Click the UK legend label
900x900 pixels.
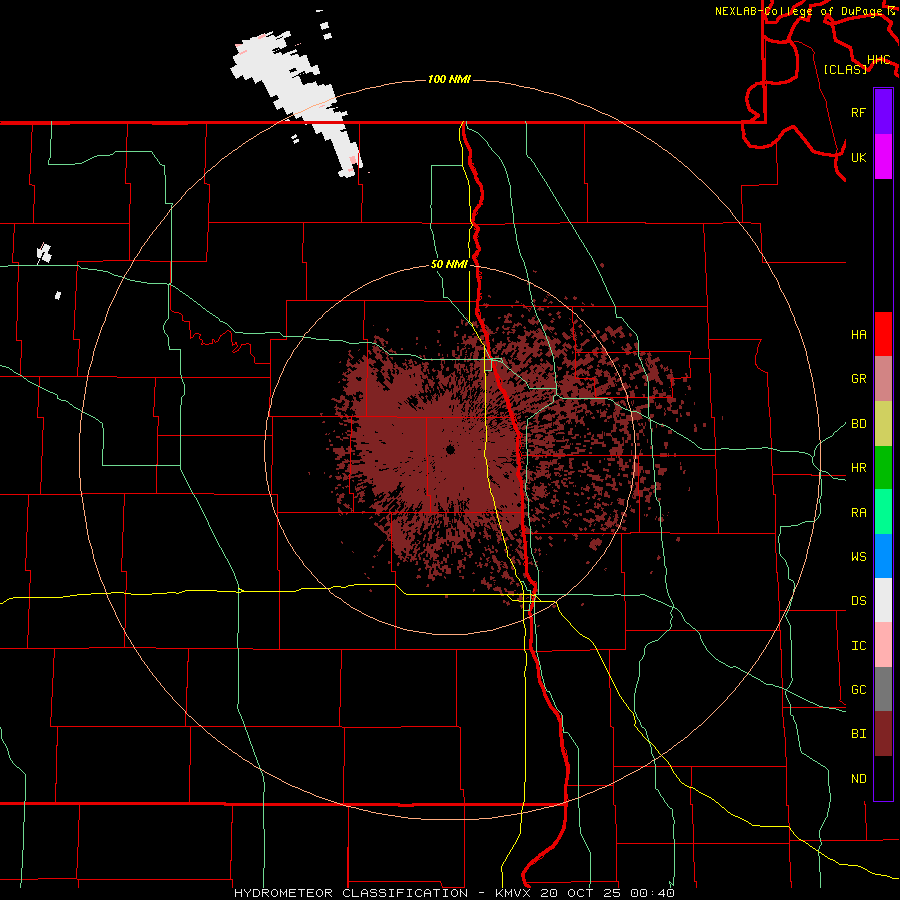click(858, 157)
